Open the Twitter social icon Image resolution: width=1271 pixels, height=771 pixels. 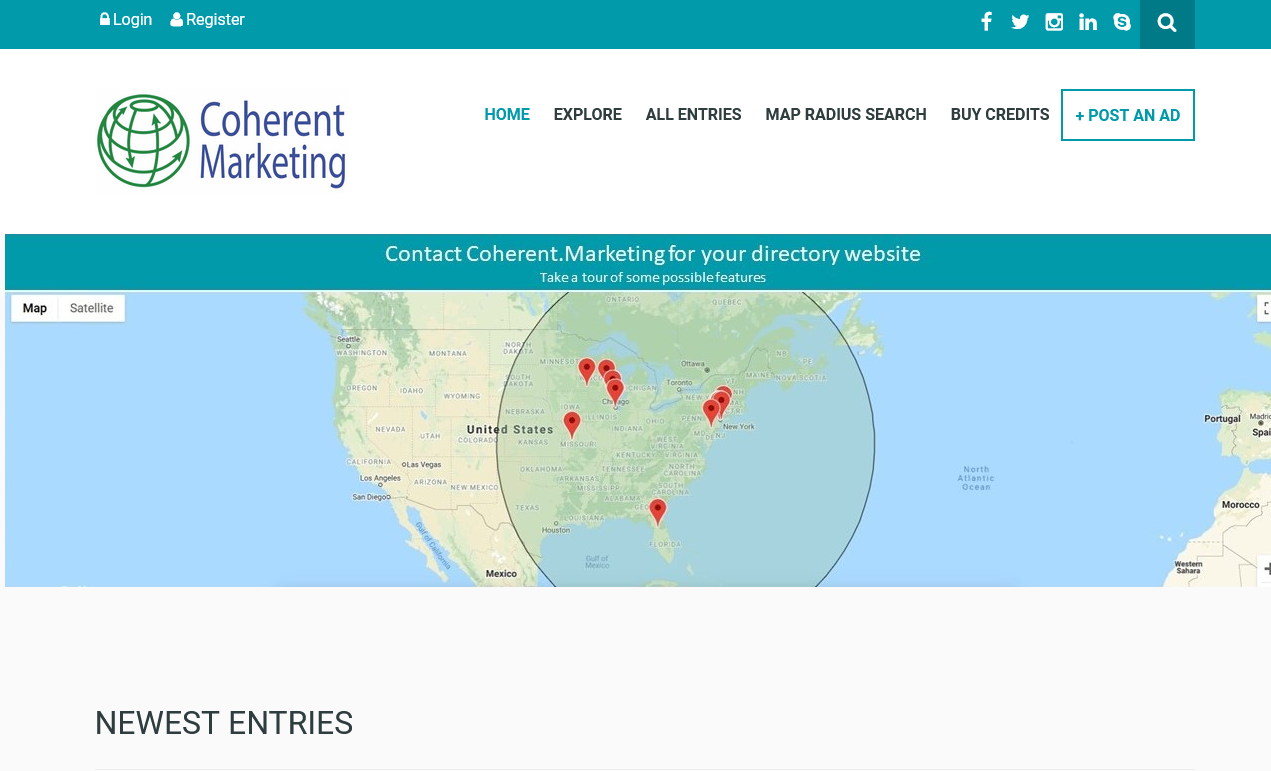(1020, 22)
